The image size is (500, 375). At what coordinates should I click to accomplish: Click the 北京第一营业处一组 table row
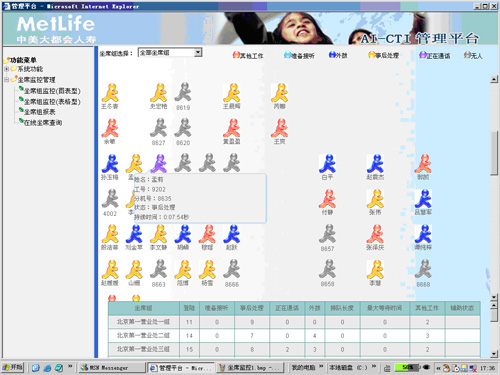(294, 322)
